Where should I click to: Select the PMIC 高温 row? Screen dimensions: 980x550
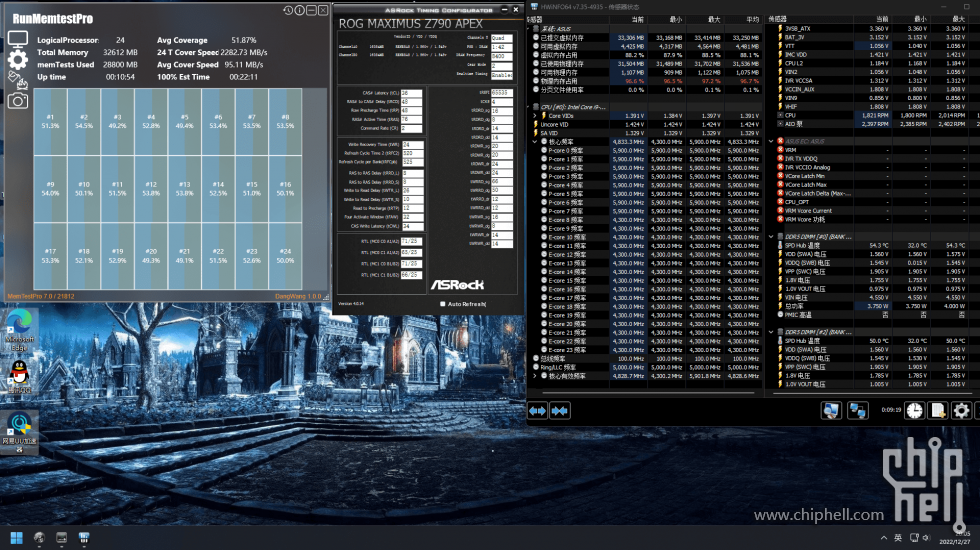873,315
